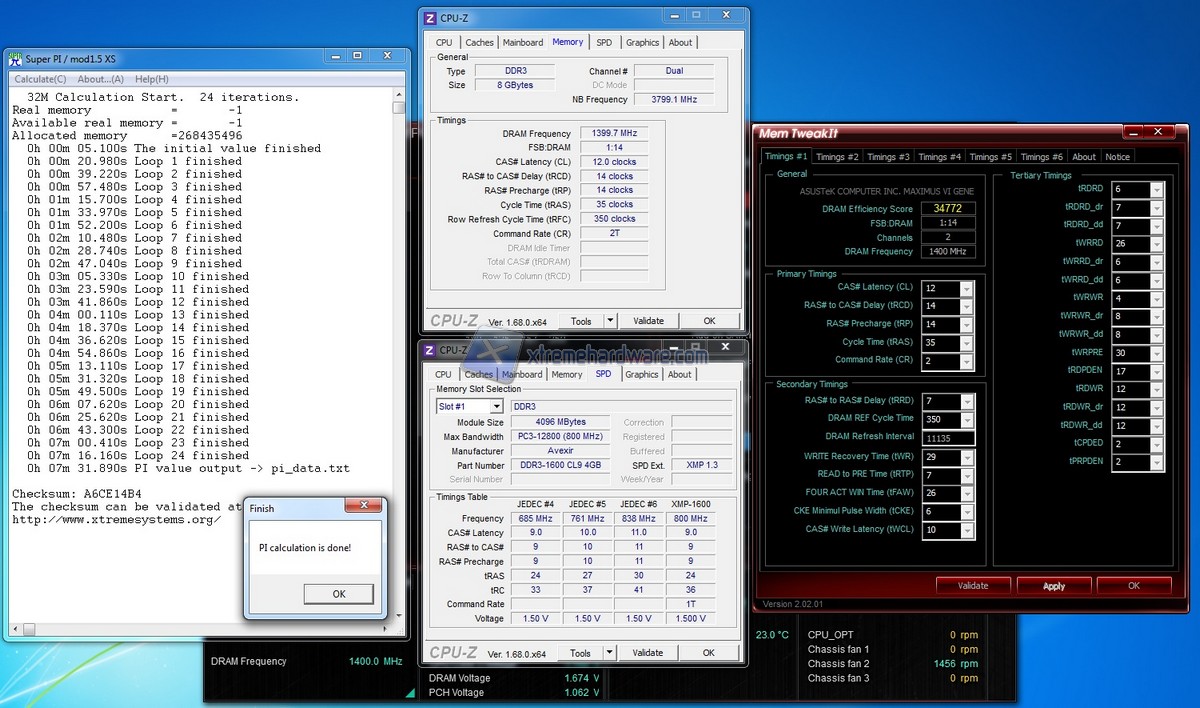This screenshot has width=1200, height=708.
Task: Open Command Rate (CR) dropdown in Mem TweakIt
Action: (966, 360)
